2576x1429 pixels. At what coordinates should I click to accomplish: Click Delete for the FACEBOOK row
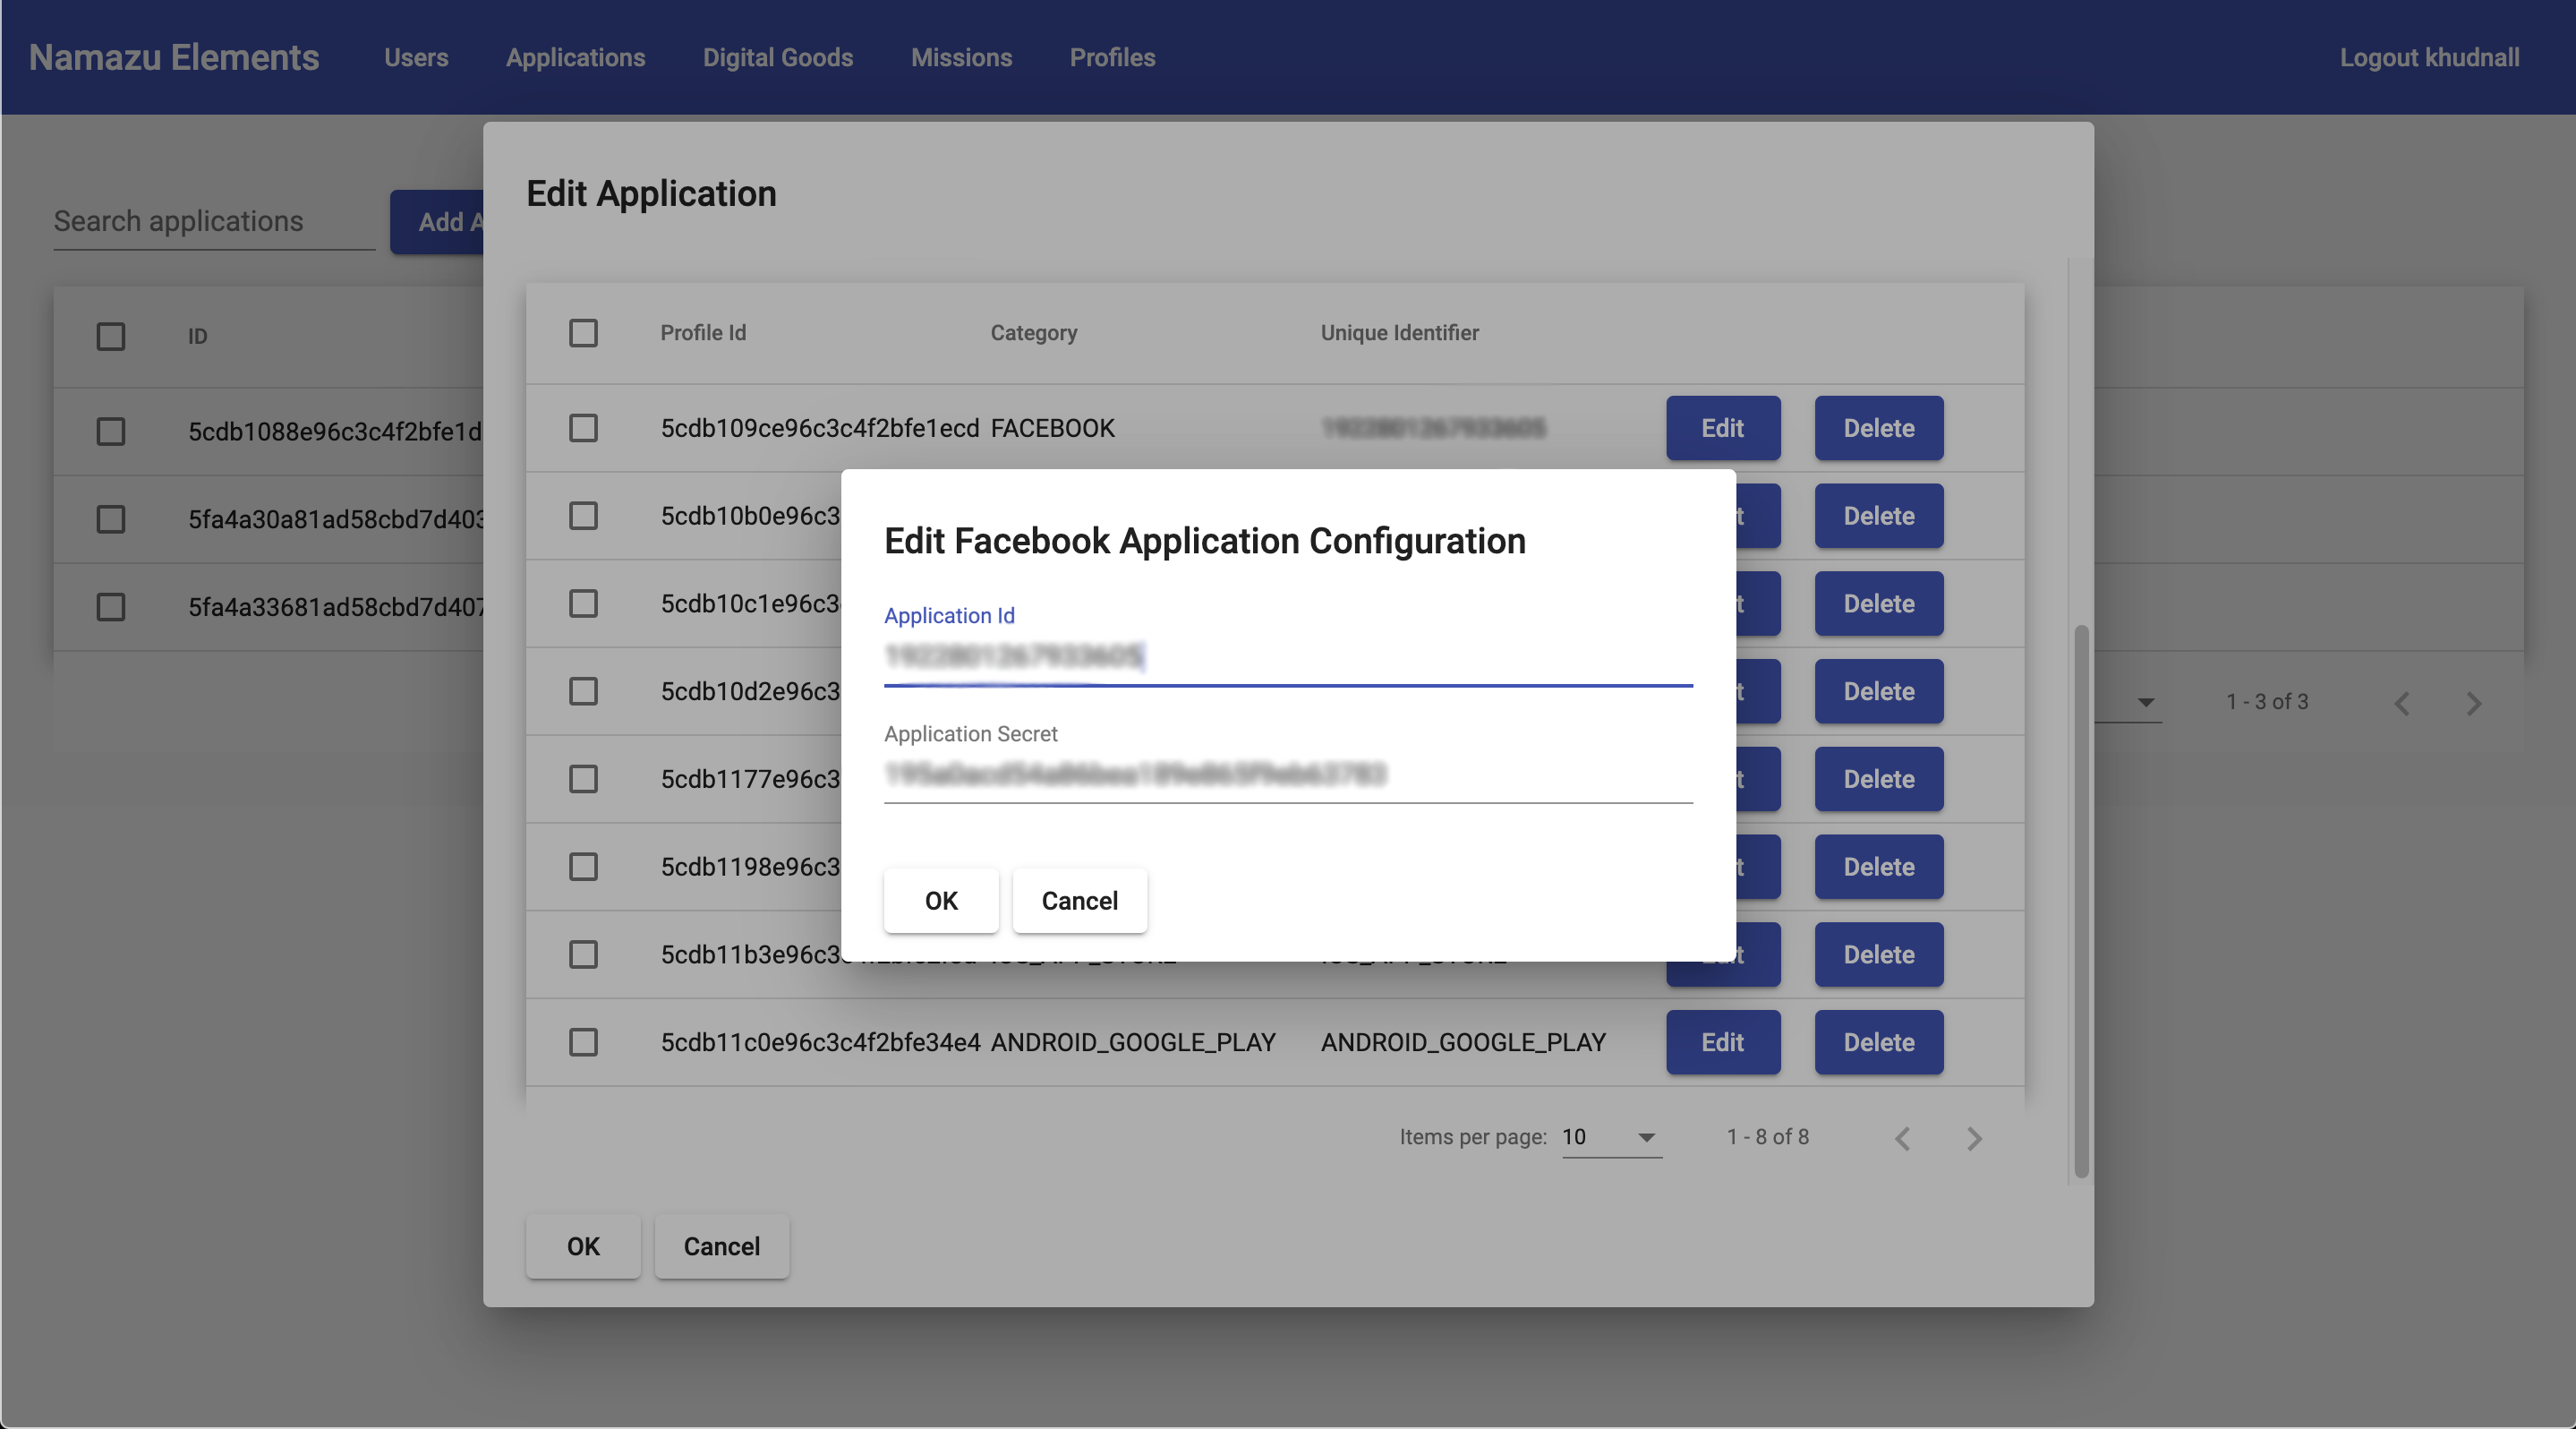point(1879,428)
